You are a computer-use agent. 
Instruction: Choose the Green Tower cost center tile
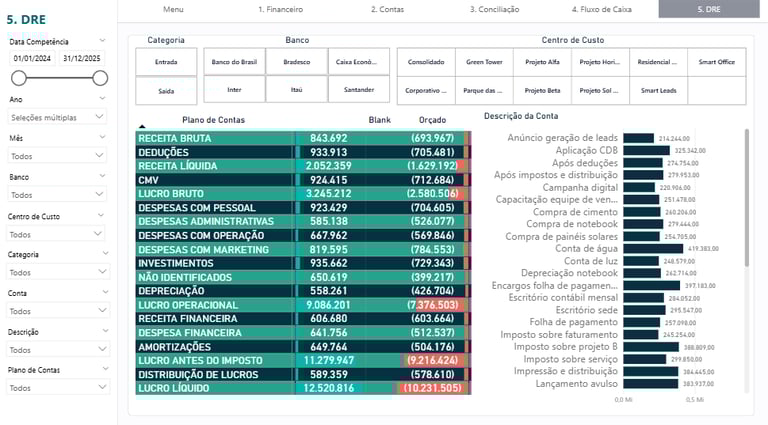(x=483, y=61)
